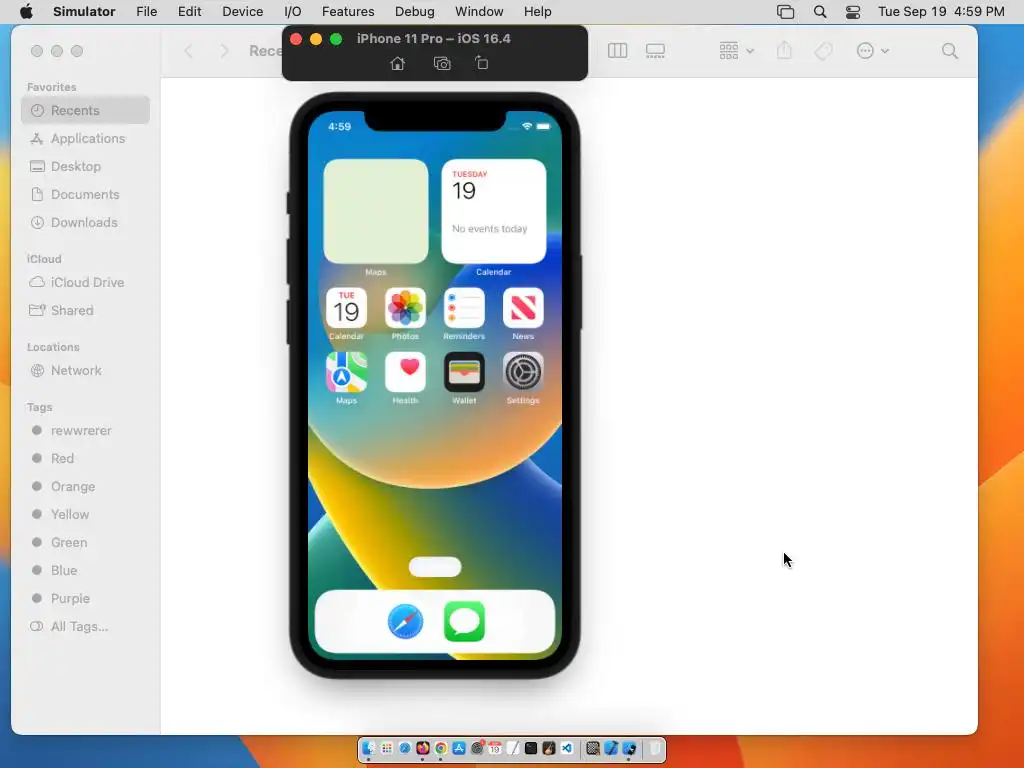Select the Green tag

coord(86,543)
